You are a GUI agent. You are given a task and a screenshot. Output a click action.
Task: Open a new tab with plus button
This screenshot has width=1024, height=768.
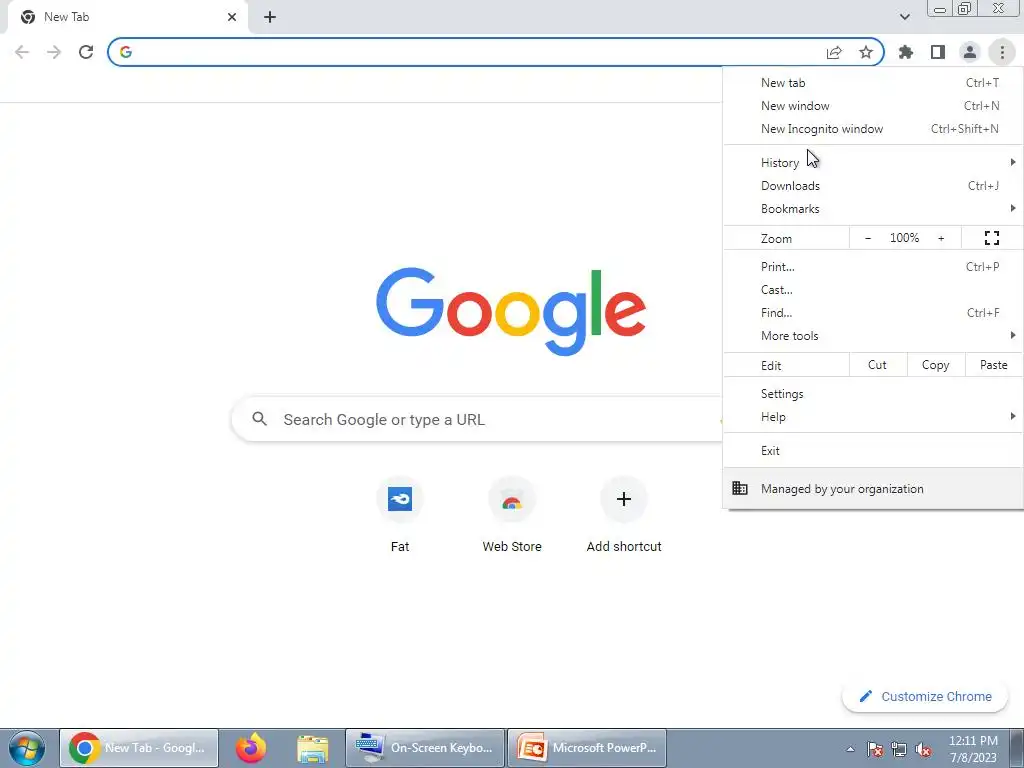pyautogui.click(x=270, y=17)
